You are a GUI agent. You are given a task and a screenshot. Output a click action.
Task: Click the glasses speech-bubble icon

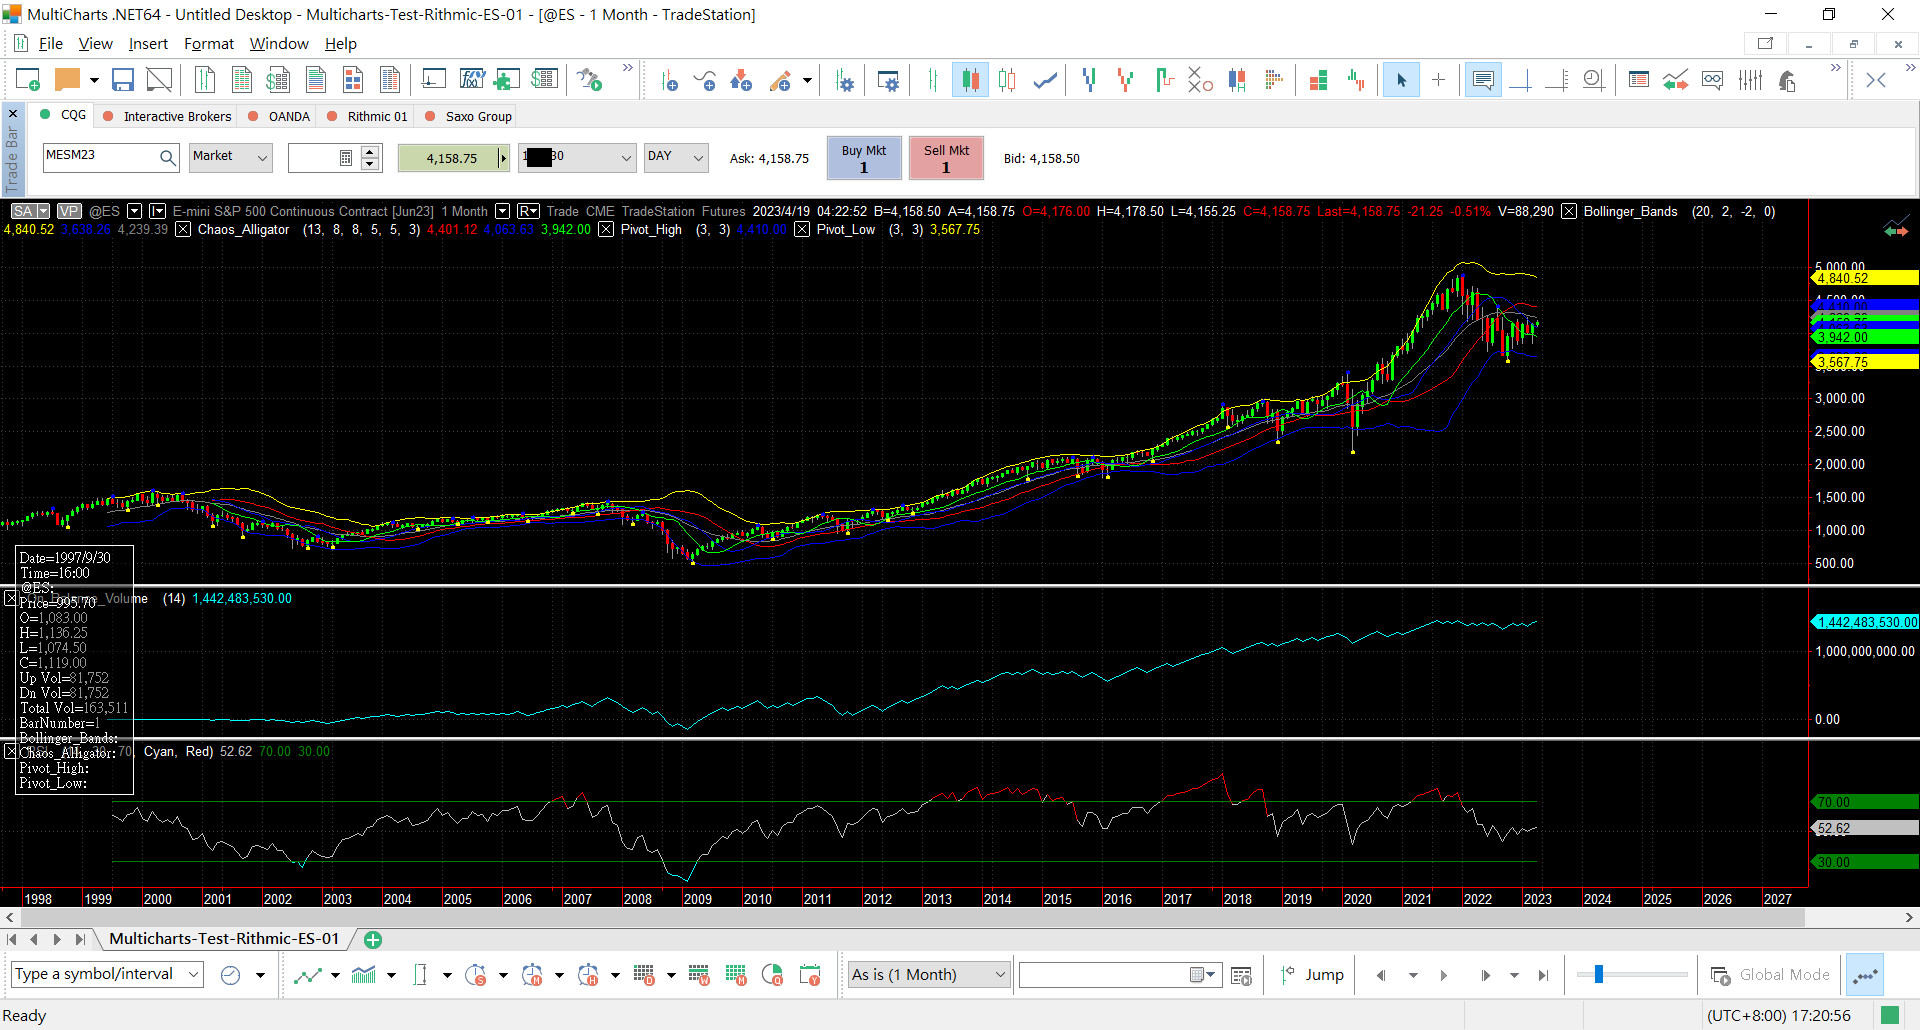click(x=1712, y=80)
